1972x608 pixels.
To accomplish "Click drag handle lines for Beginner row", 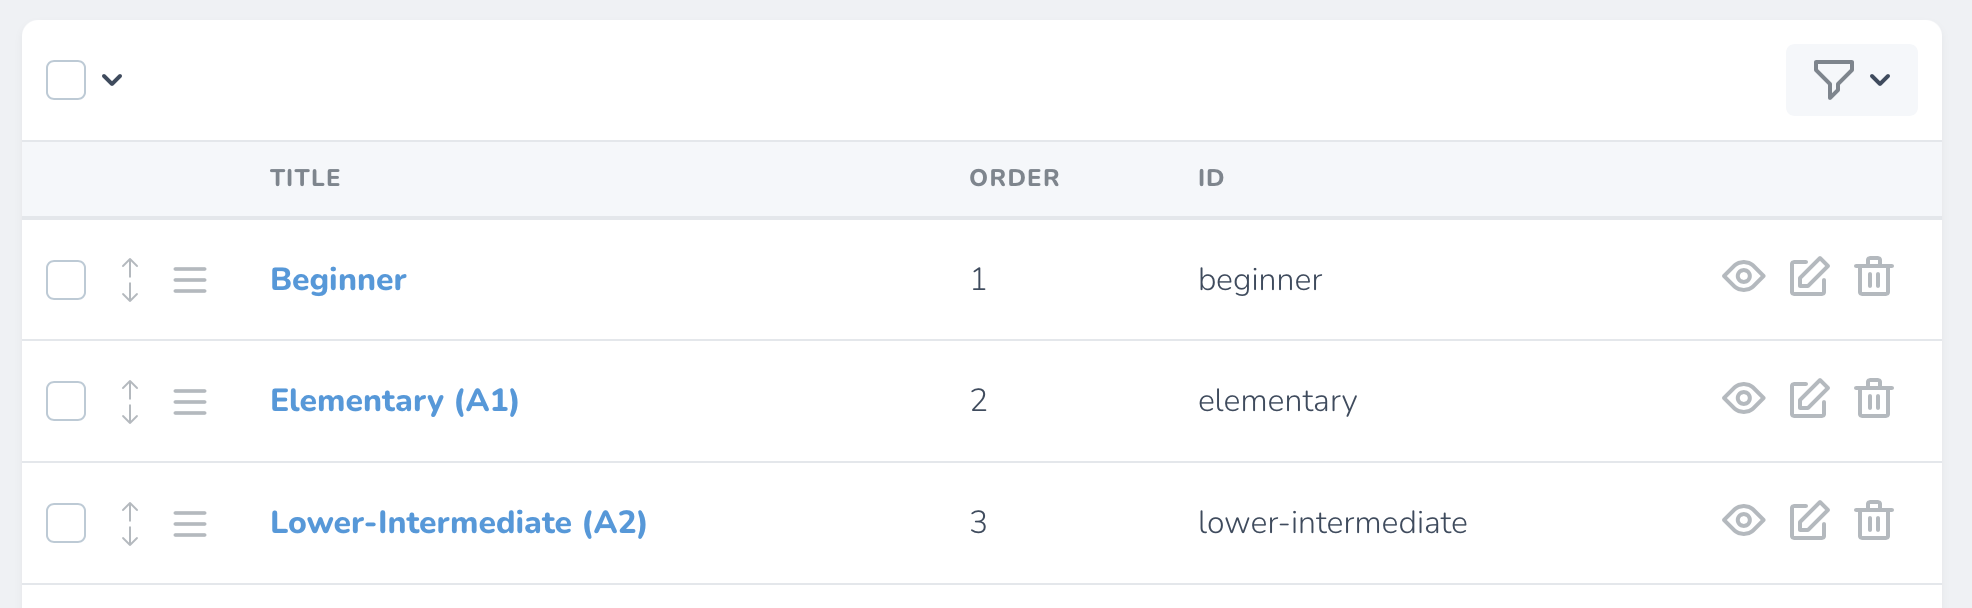I will click(190, 280).
